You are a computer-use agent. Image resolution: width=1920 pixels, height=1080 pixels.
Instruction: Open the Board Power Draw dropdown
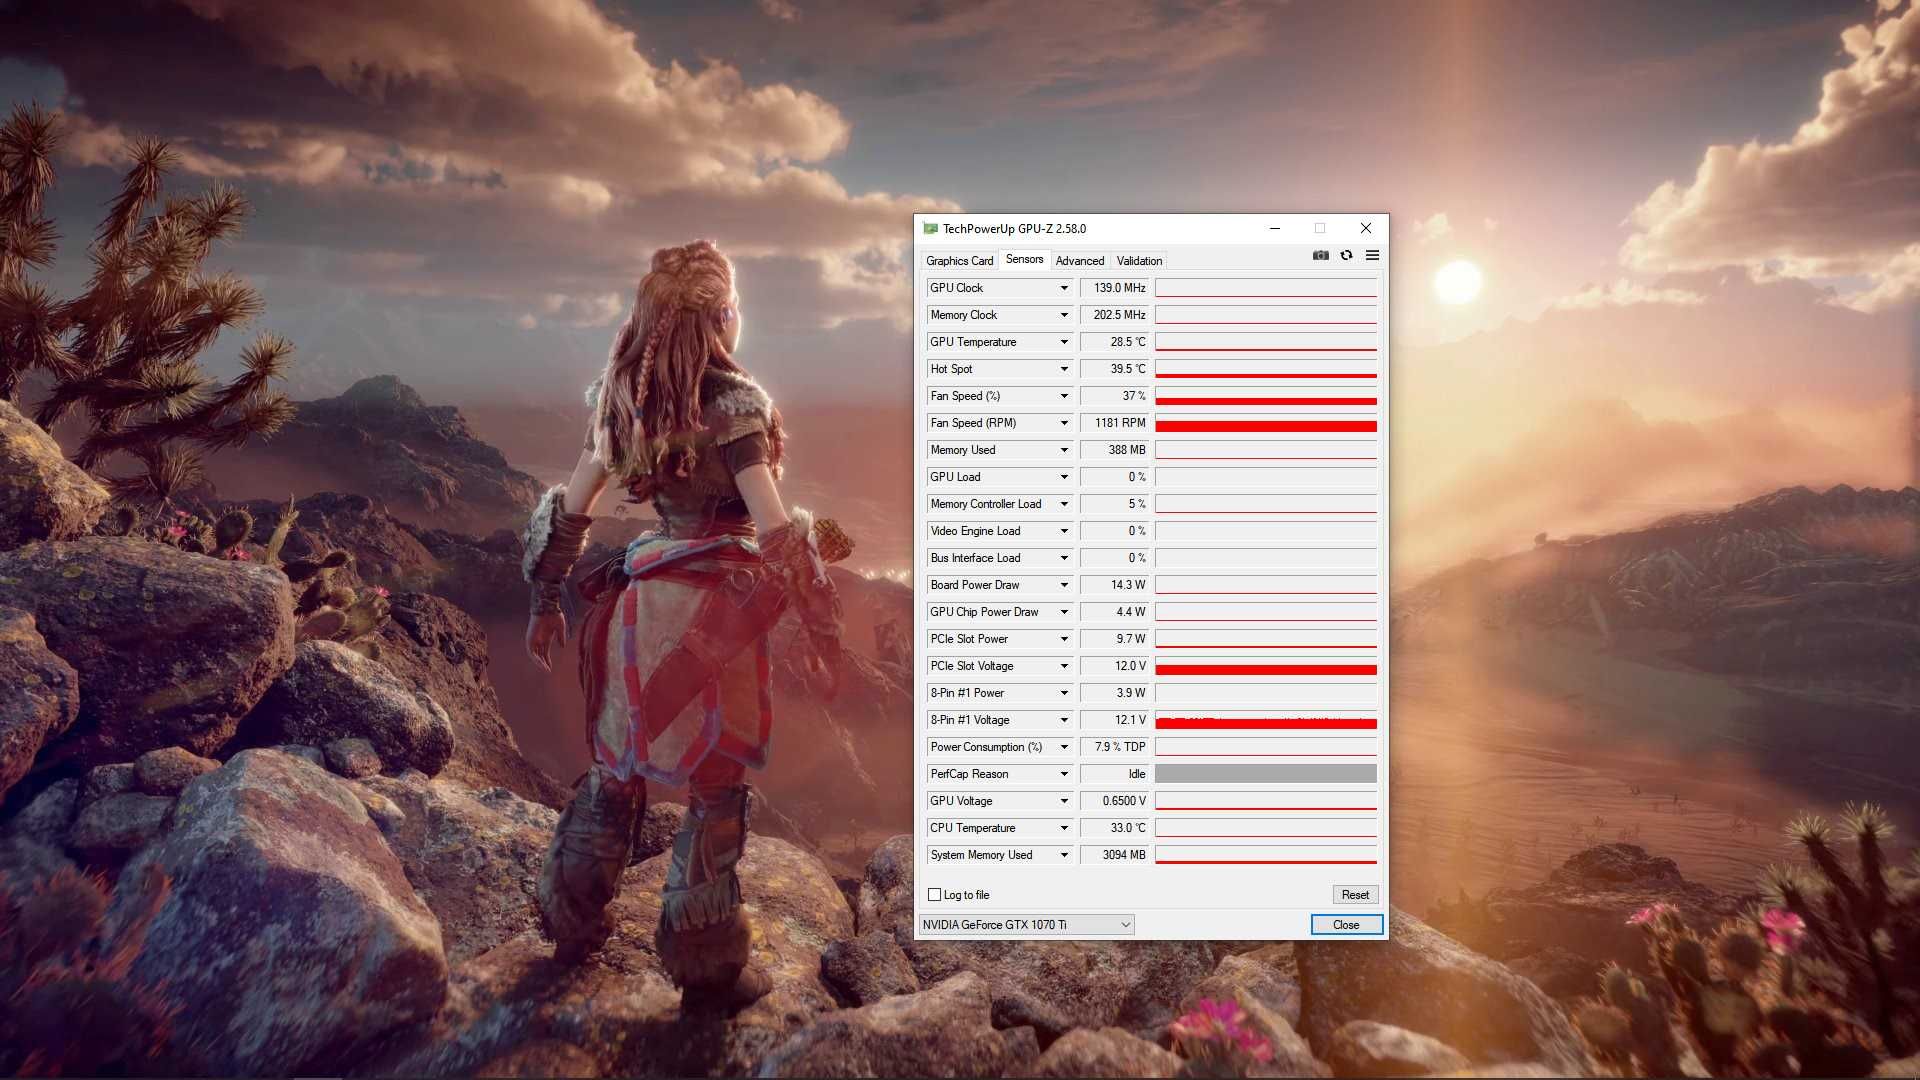tap(1064, 585)
